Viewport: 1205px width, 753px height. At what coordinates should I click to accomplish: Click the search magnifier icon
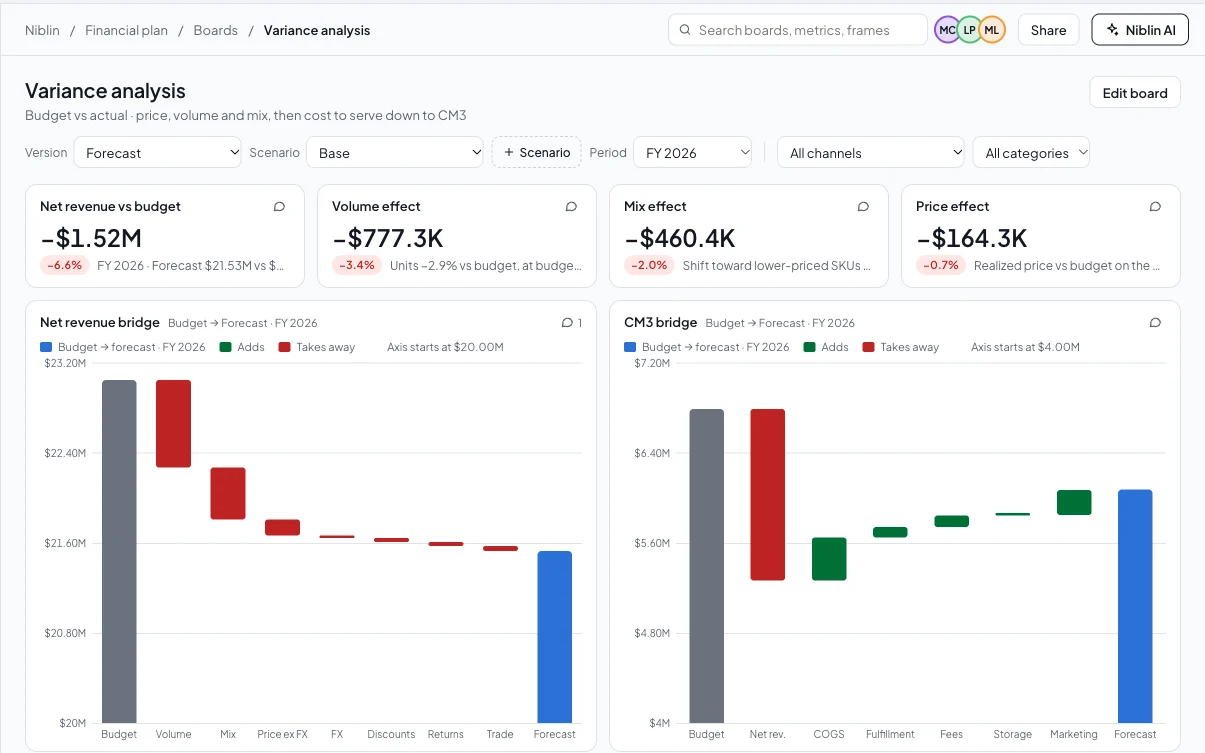[685, 30]
